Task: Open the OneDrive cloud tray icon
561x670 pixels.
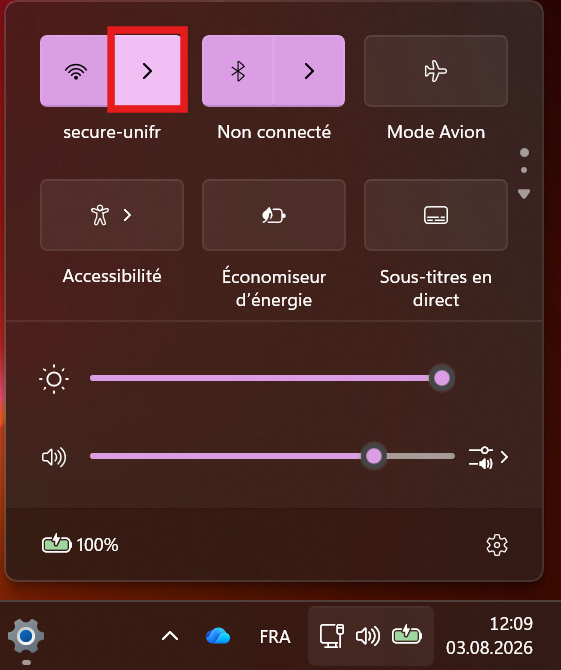Action: click(218, 636)
